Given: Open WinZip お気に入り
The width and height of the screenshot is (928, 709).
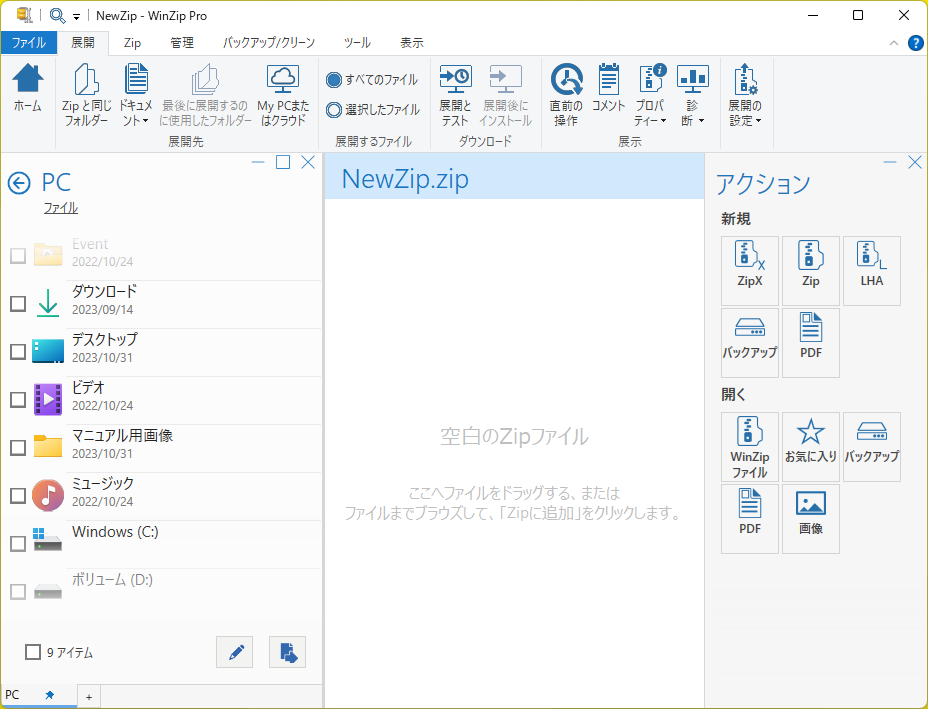Looking at the screenshot, I should [x=810, y=446].
